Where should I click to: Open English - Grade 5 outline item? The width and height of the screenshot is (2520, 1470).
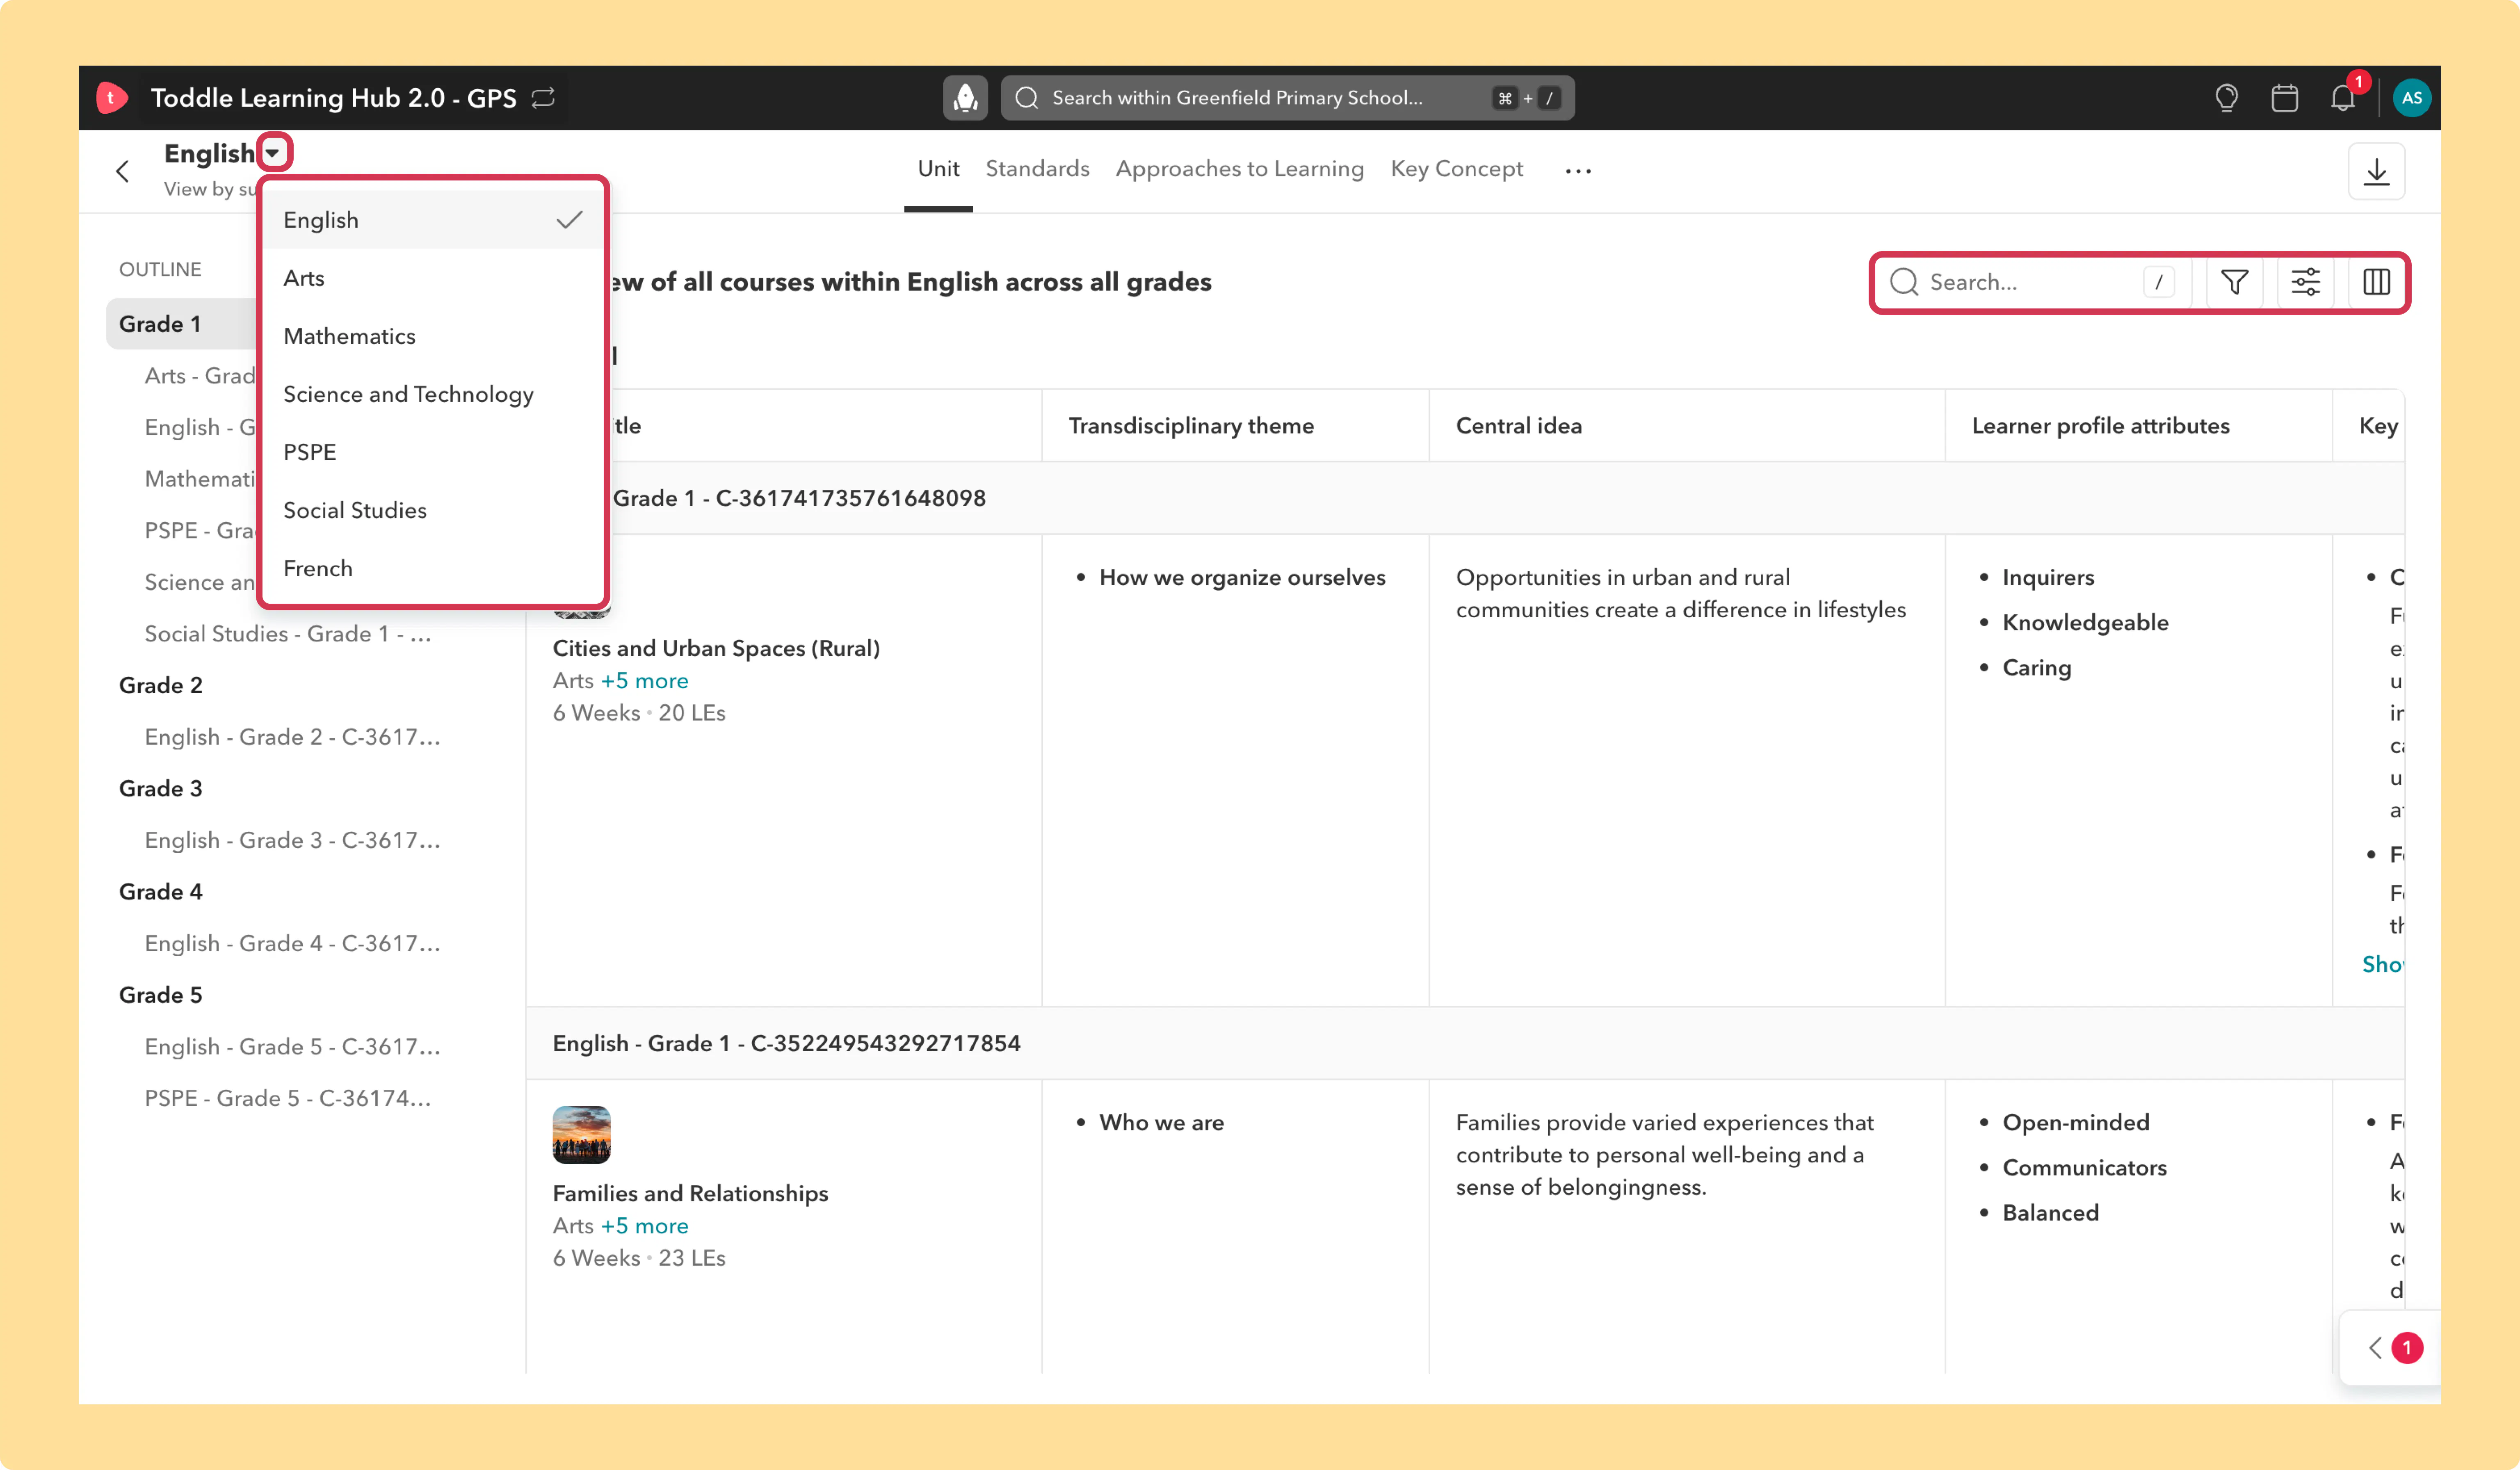[x=292, y=1046]
